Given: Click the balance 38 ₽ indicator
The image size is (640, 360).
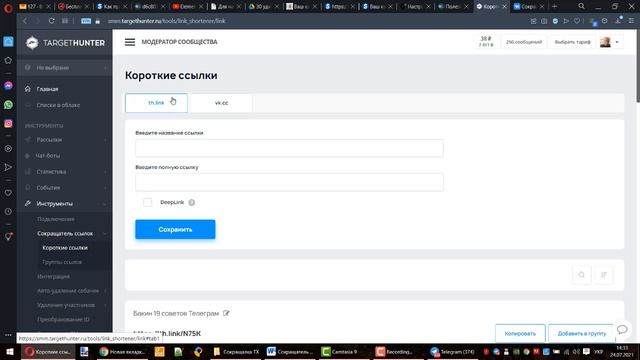Looking at the screenshot, I should point(486,42).
